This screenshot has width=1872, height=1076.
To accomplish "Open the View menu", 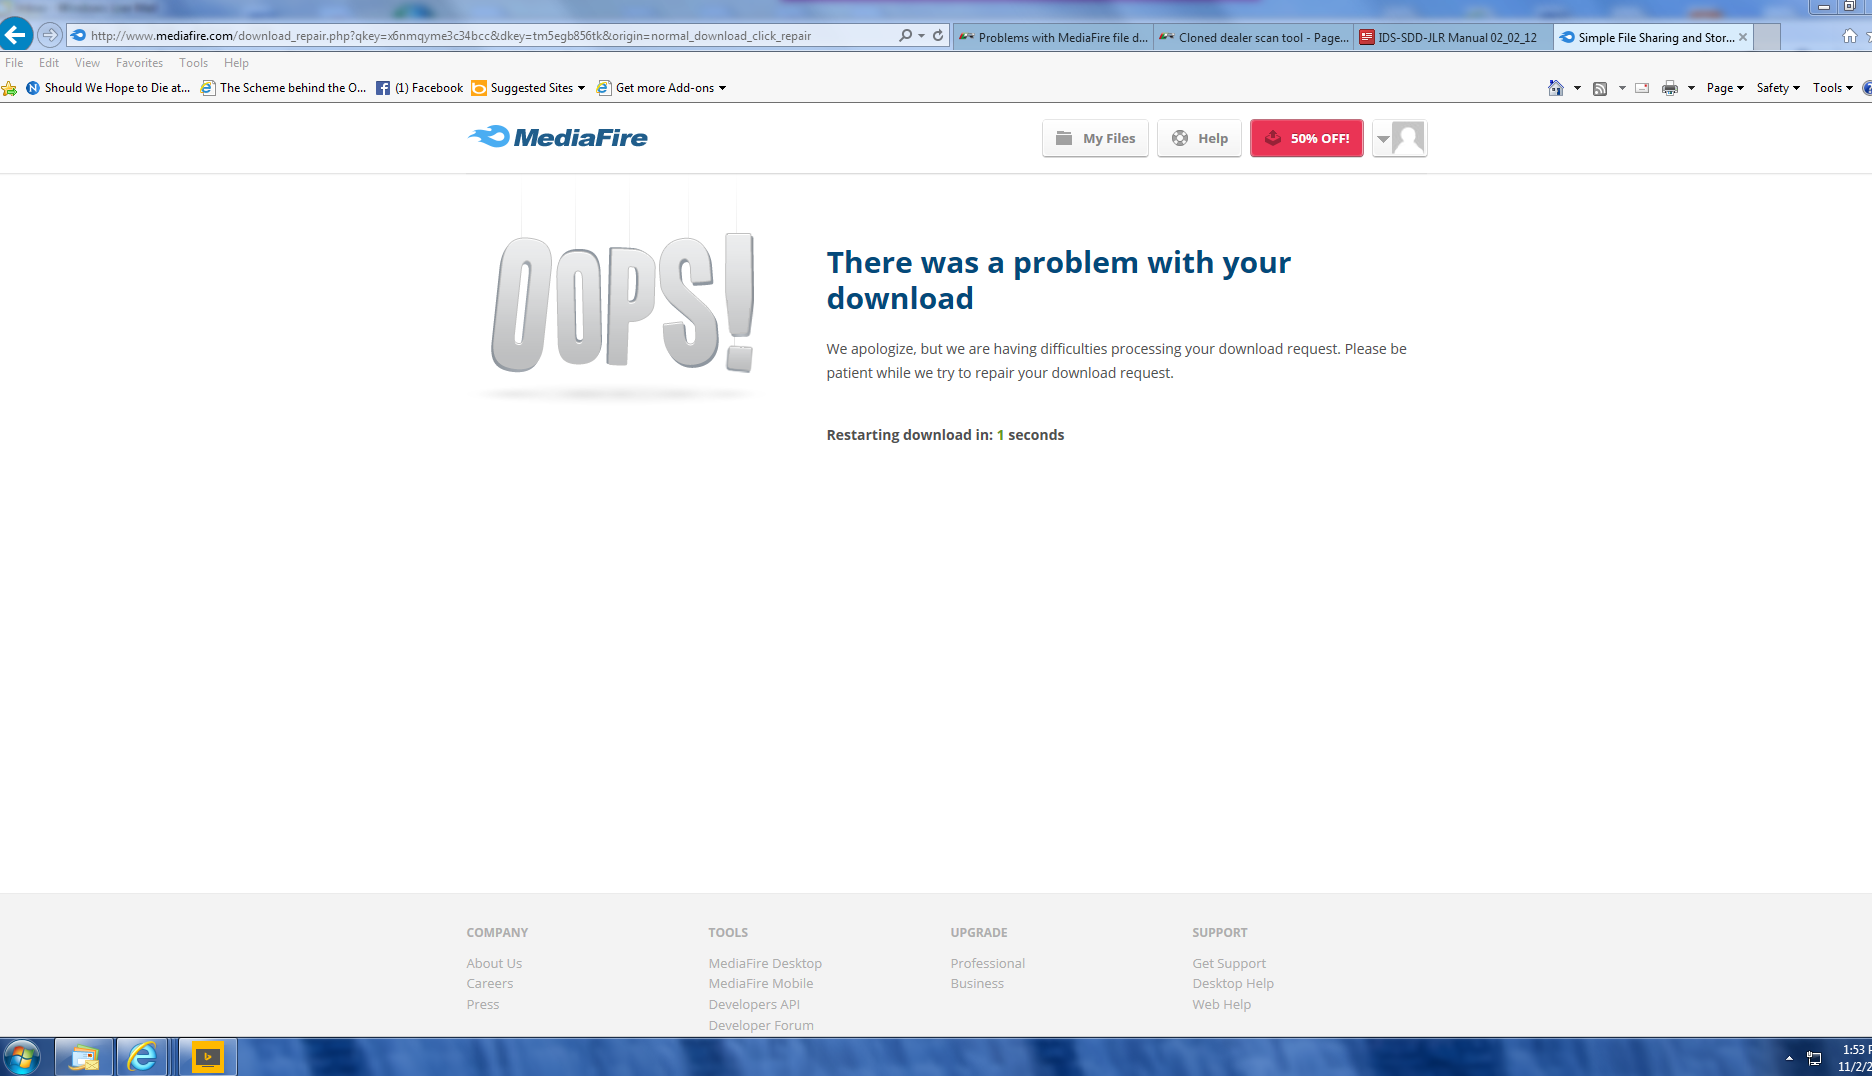I will [87, 63].
